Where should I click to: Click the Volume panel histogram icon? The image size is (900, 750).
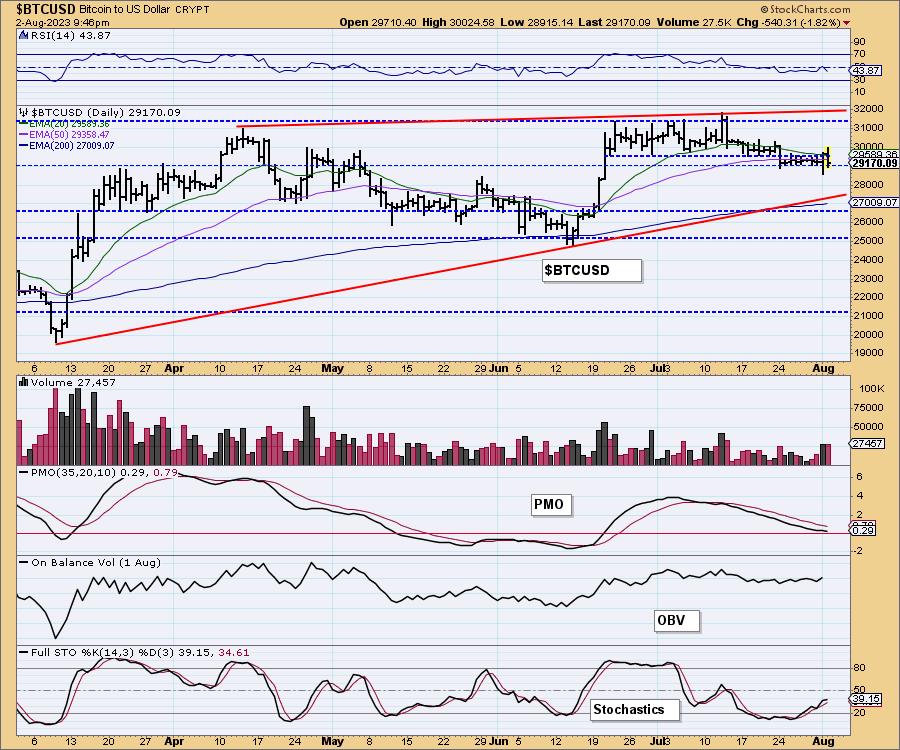tap(24, 382)
